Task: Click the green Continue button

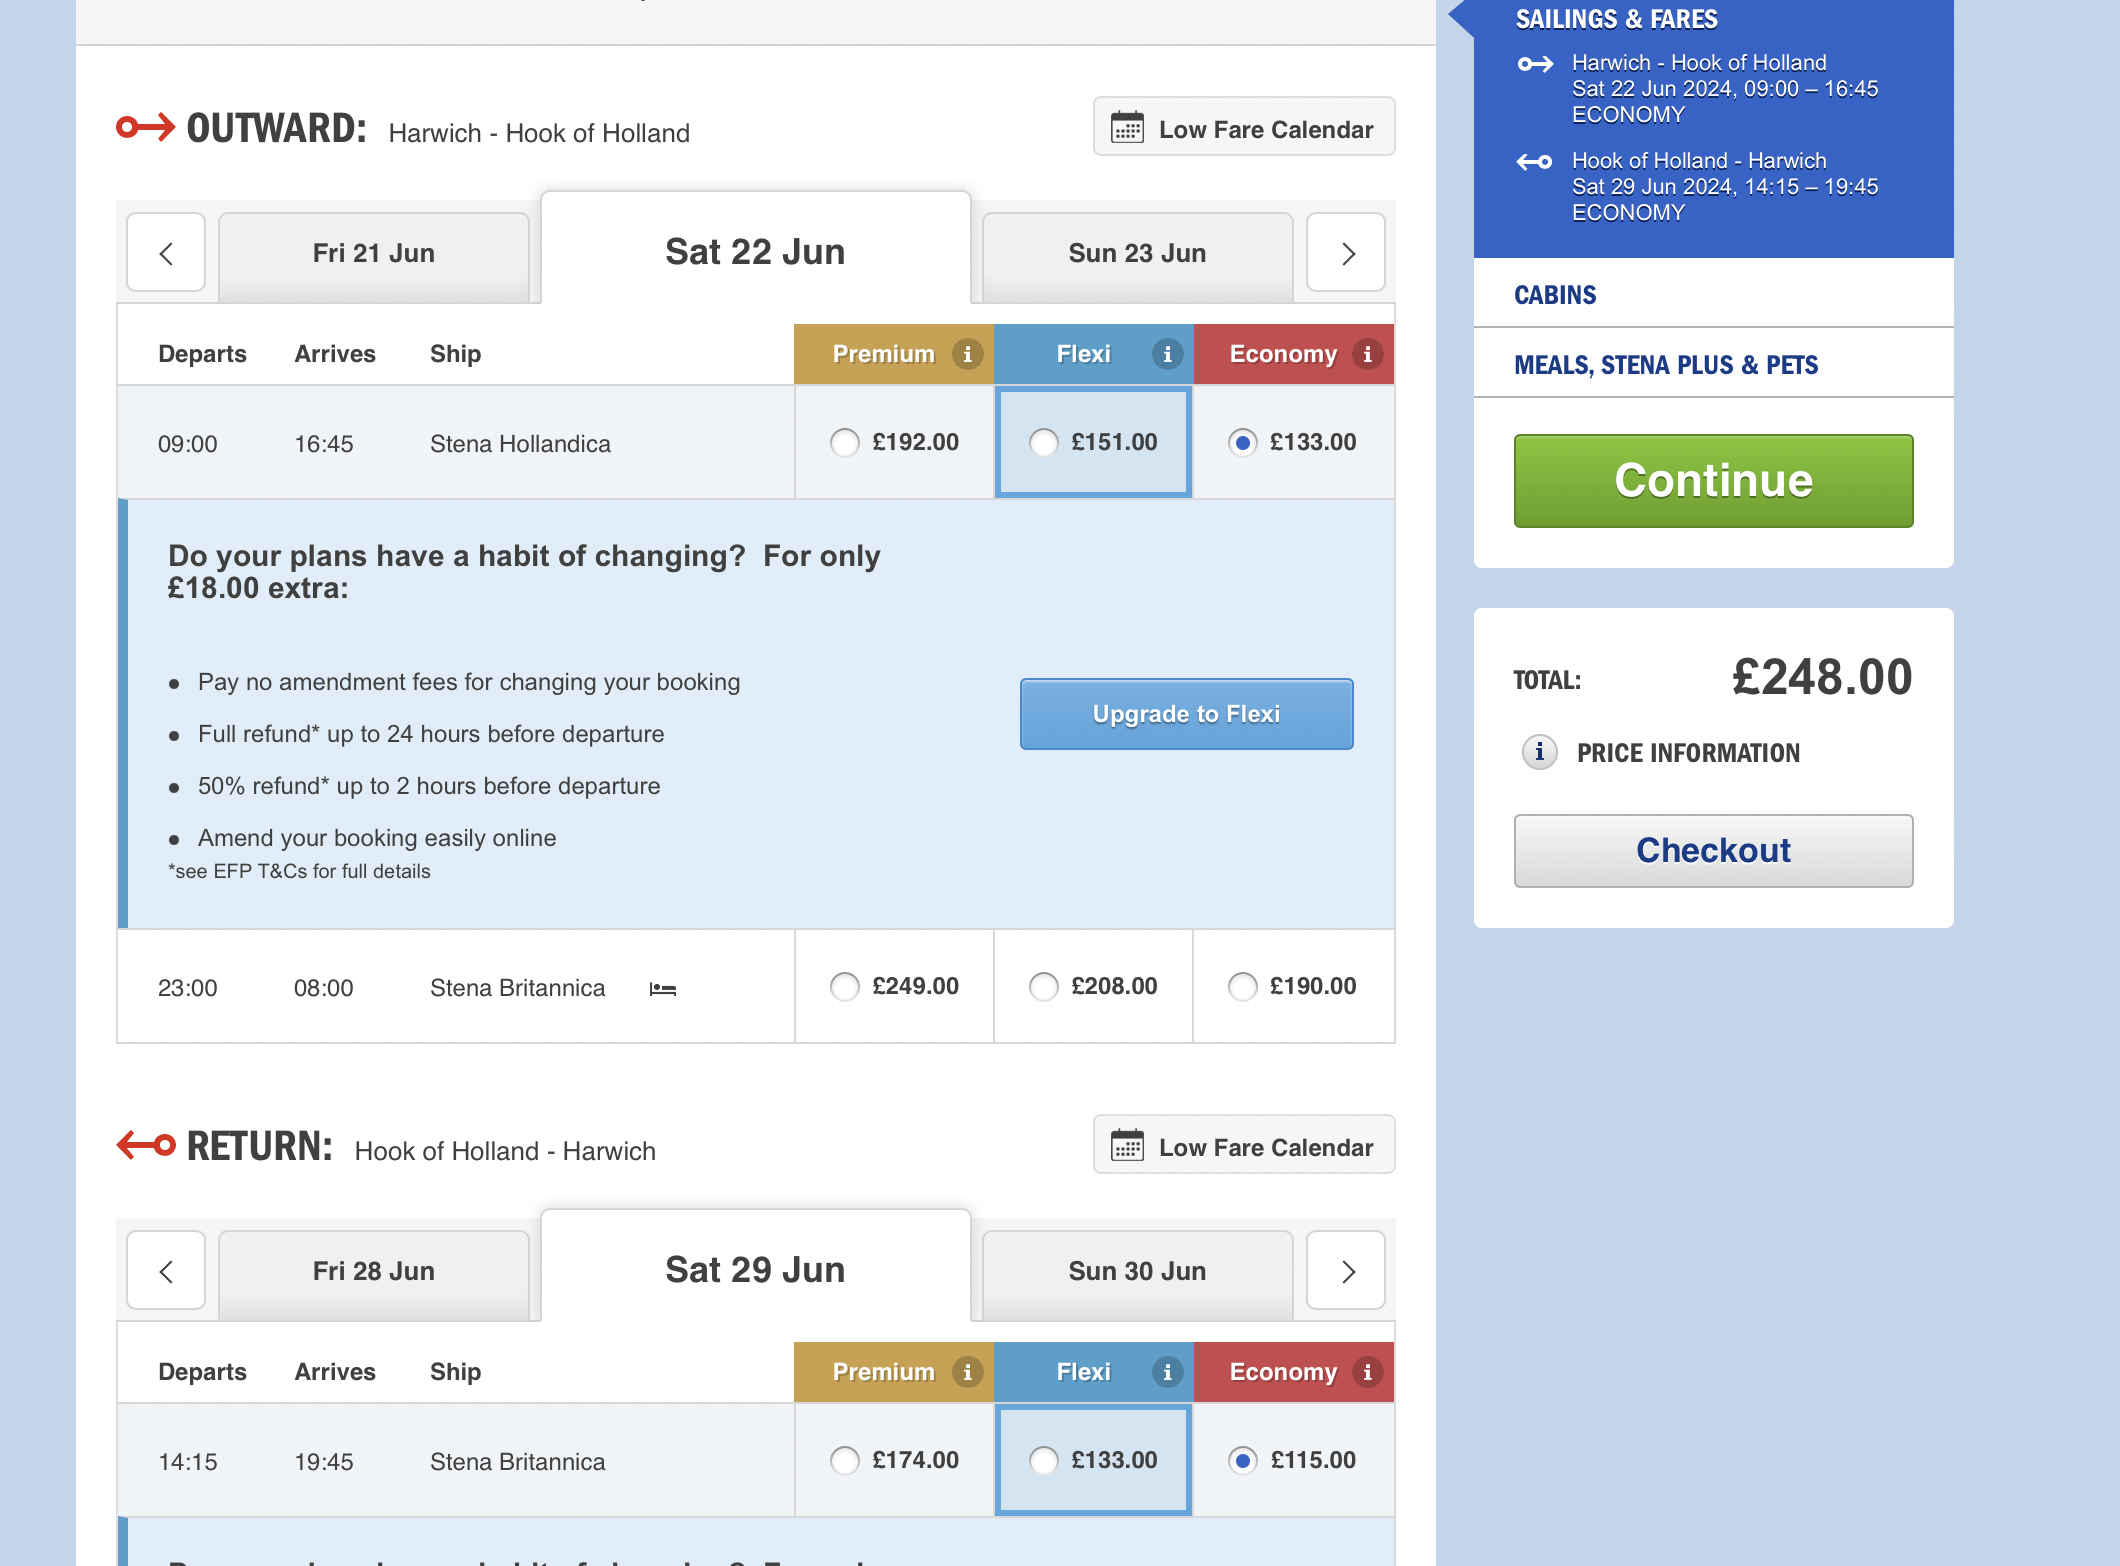Action: (1713, 481)
